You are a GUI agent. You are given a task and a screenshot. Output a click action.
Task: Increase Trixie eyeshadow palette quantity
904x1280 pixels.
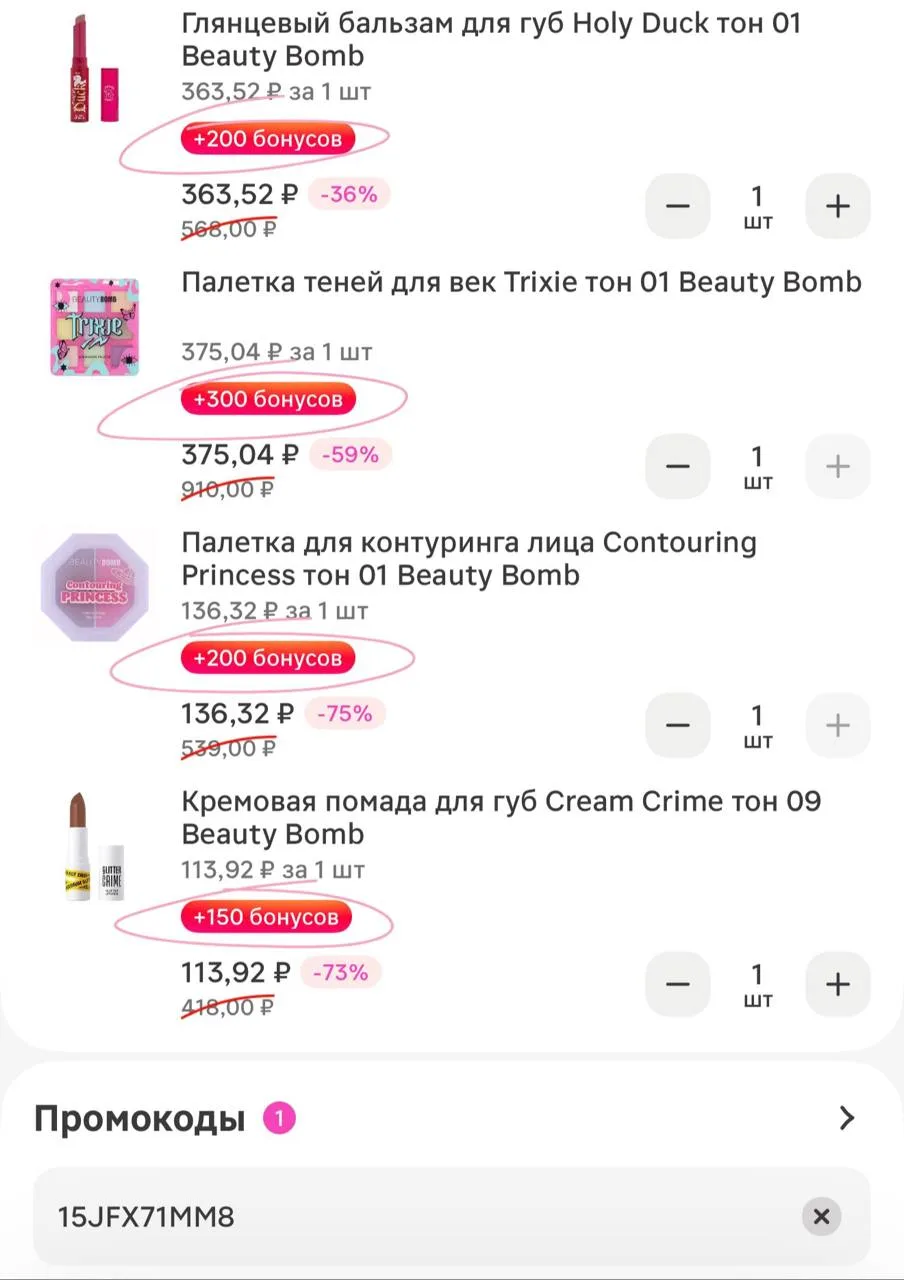click(838, 466)
